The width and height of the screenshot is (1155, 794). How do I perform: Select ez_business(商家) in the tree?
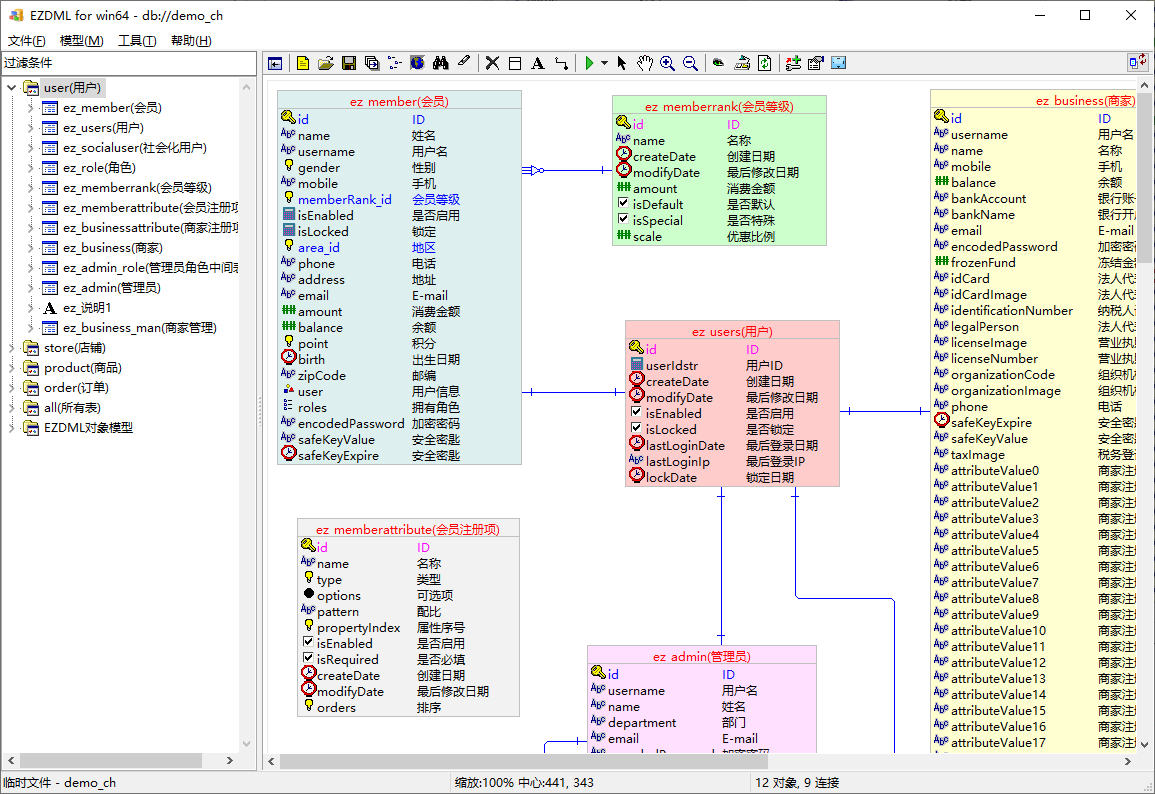(x=113, y=247)
